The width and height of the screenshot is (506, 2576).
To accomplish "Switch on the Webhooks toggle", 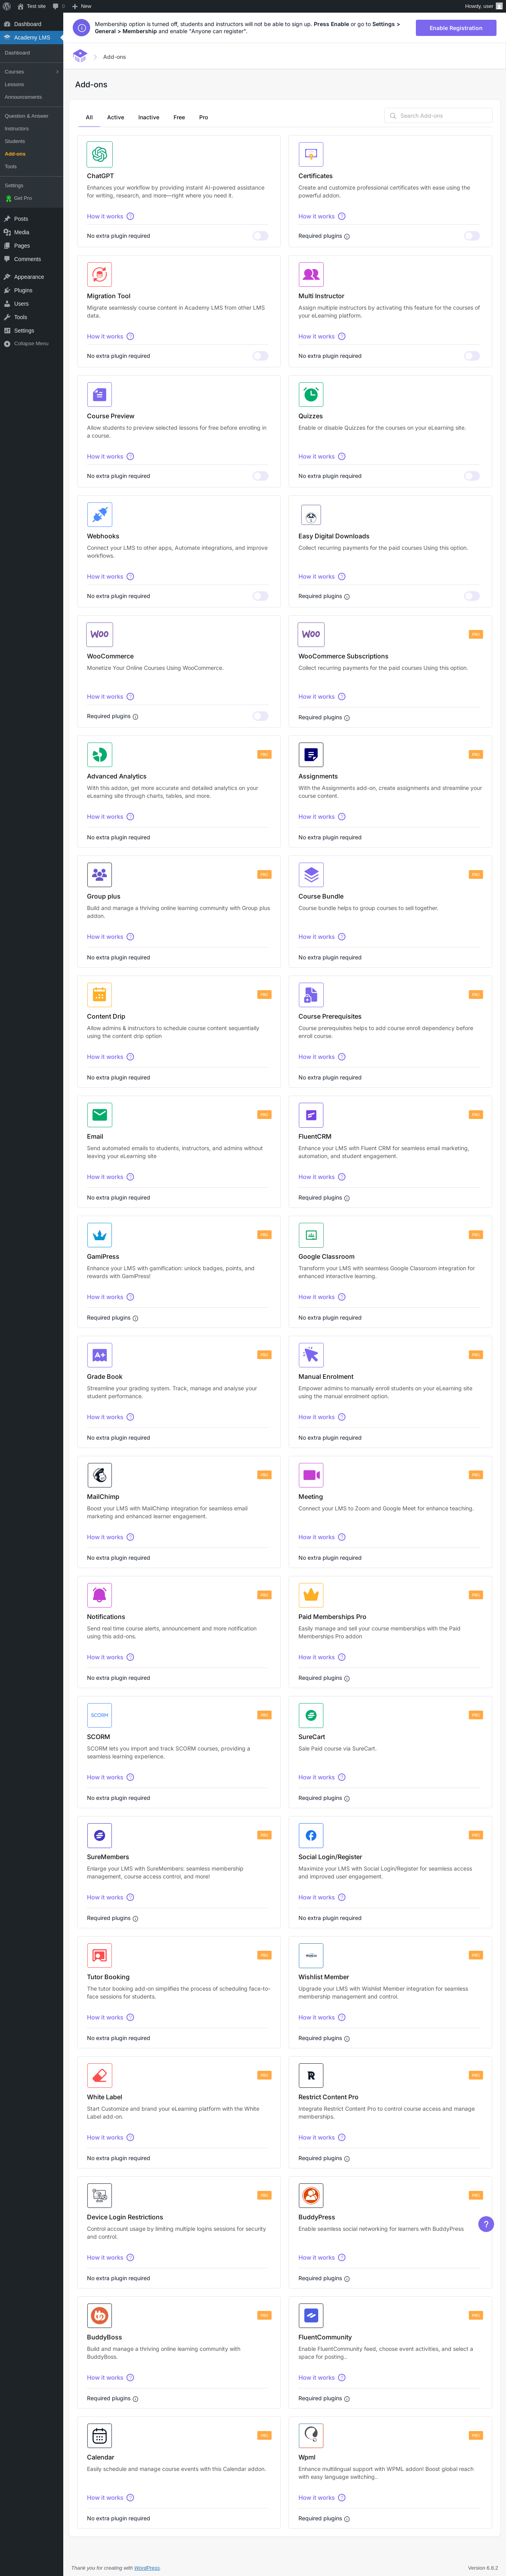I will [x=260, y=596].
